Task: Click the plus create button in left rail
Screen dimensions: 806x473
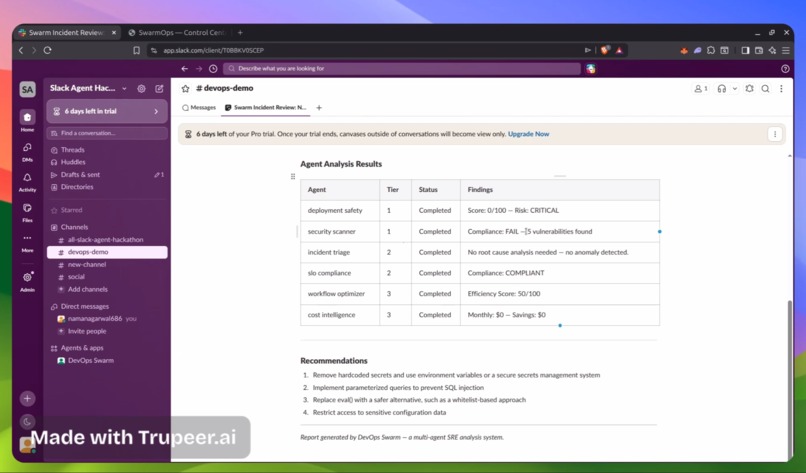Action: [27, 398]
